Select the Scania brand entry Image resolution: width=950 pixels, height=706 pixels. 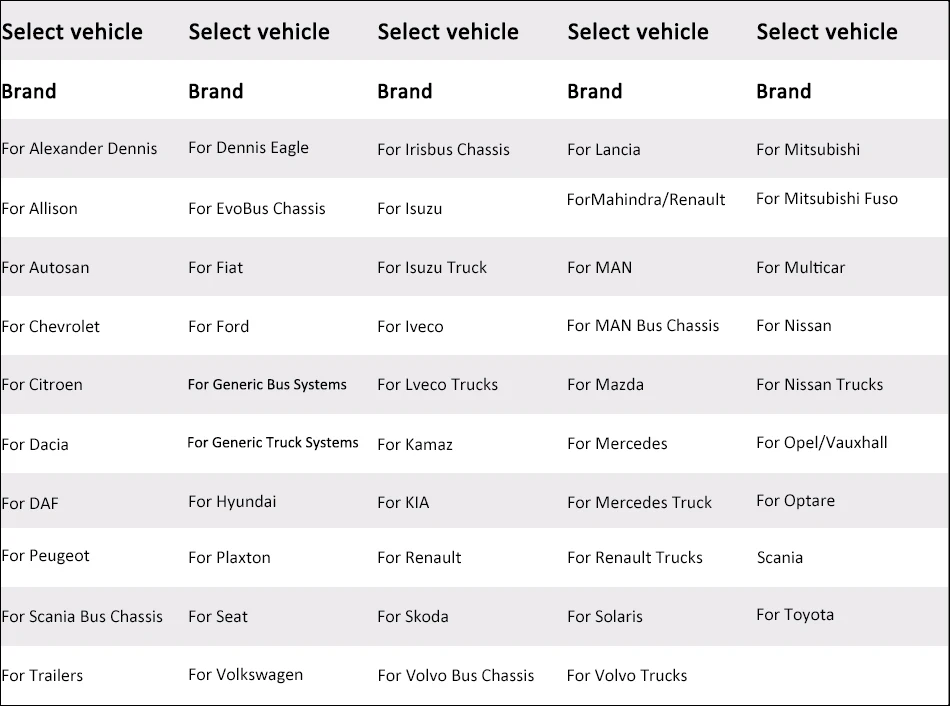[780, 558]
